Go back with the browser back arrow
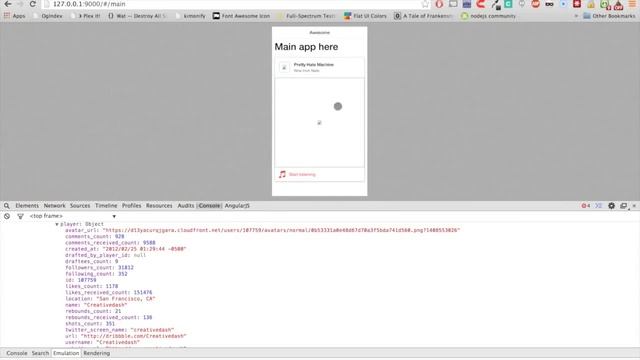The height and width of the screenshot is (360, 640). click(x=8, y=4)
